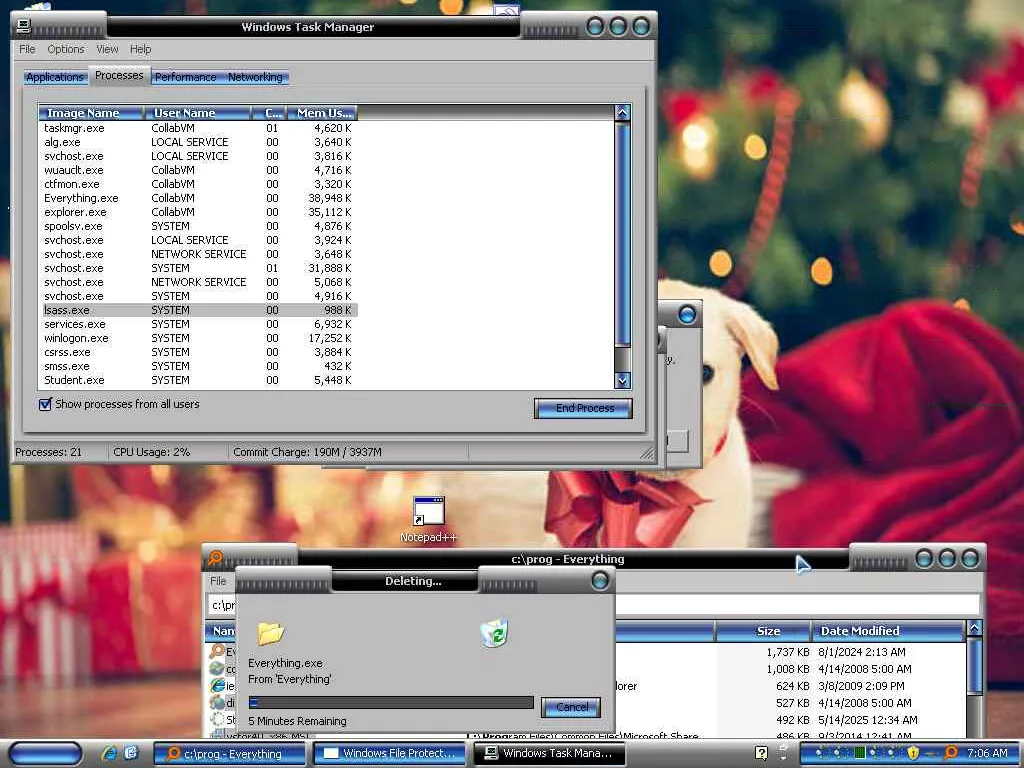Sort Everything results by Date Modified column
The image size is (1024, 768).
coord(888,631)
